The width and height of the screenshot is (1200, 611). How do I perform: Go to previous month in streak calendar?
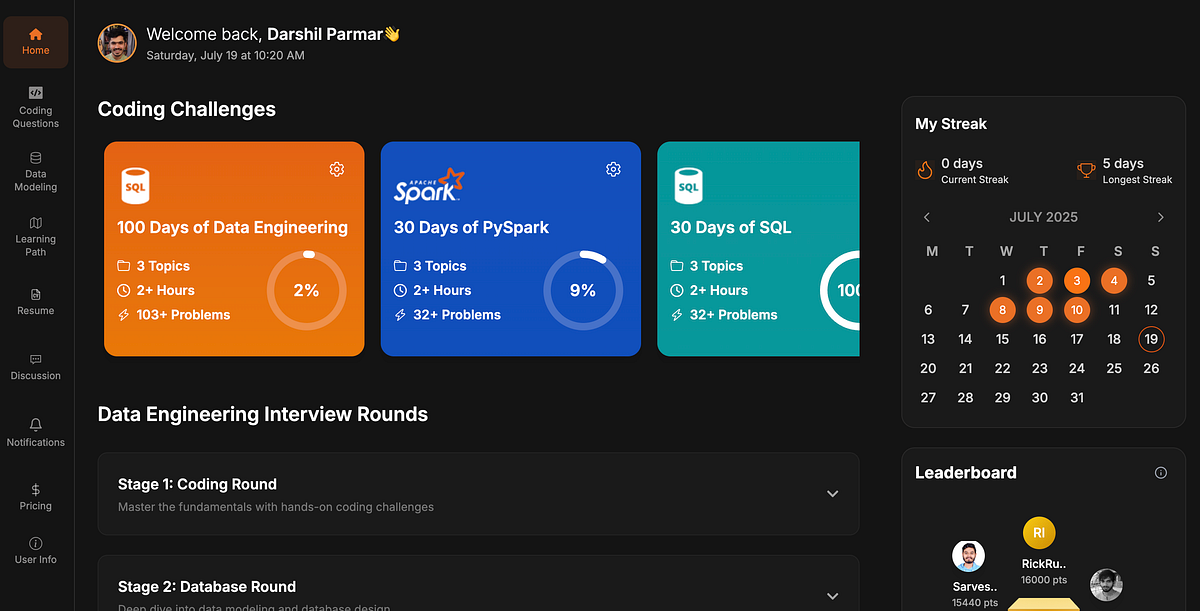[926, 216]
